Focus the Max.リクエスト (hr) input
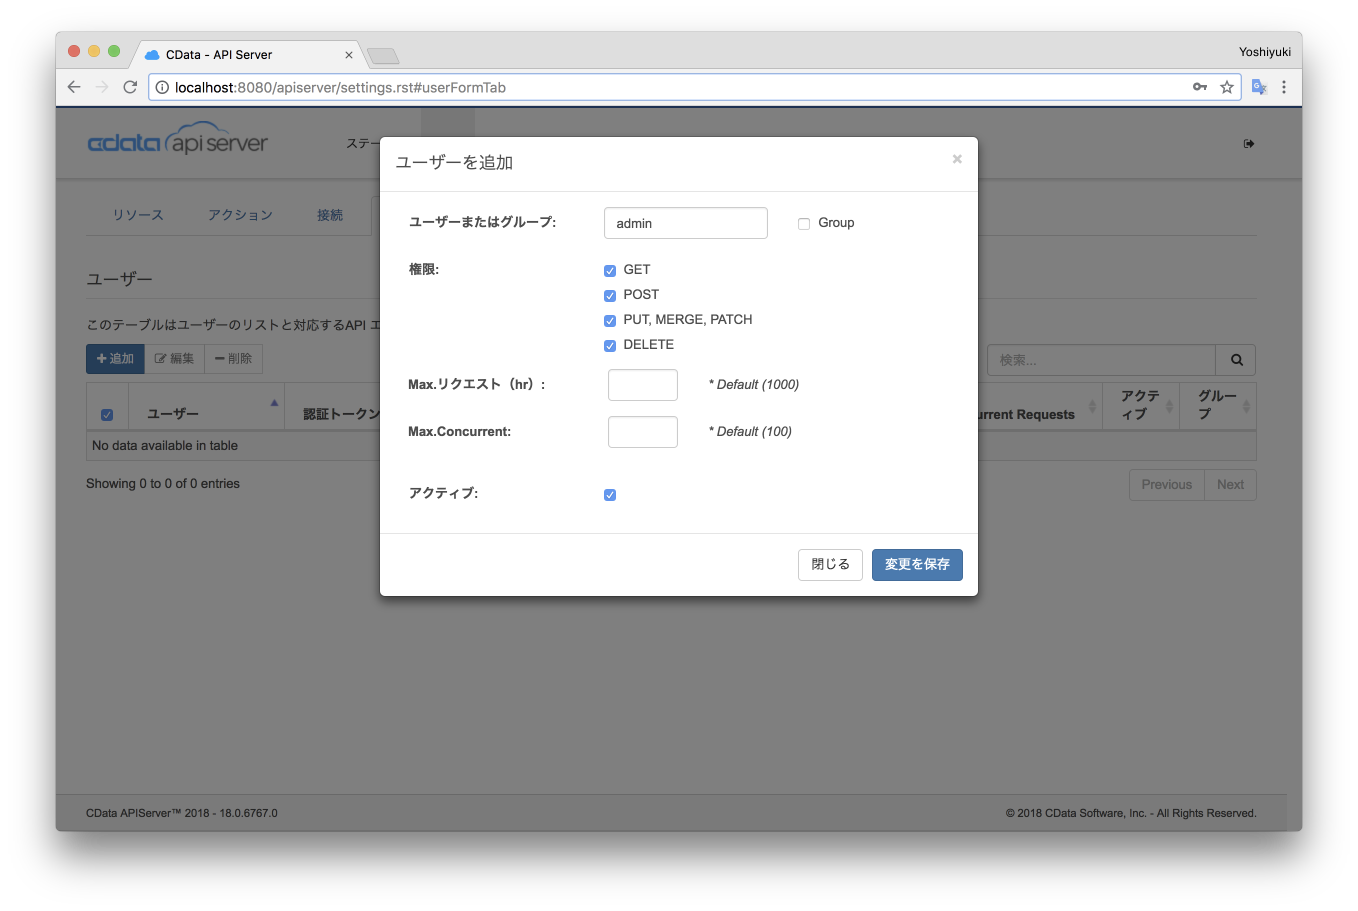The image size is (1358, 911). [643, 385]
